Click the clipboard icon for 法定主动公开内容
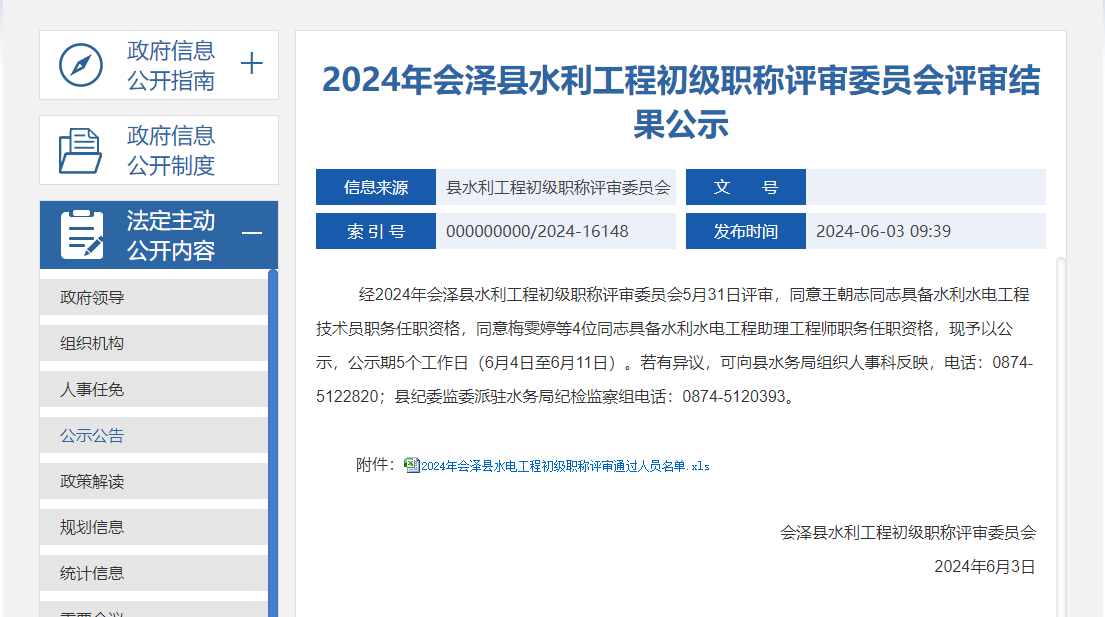Image resolution: width=1105 pixels, height=617 pixels. coord(81,235)
